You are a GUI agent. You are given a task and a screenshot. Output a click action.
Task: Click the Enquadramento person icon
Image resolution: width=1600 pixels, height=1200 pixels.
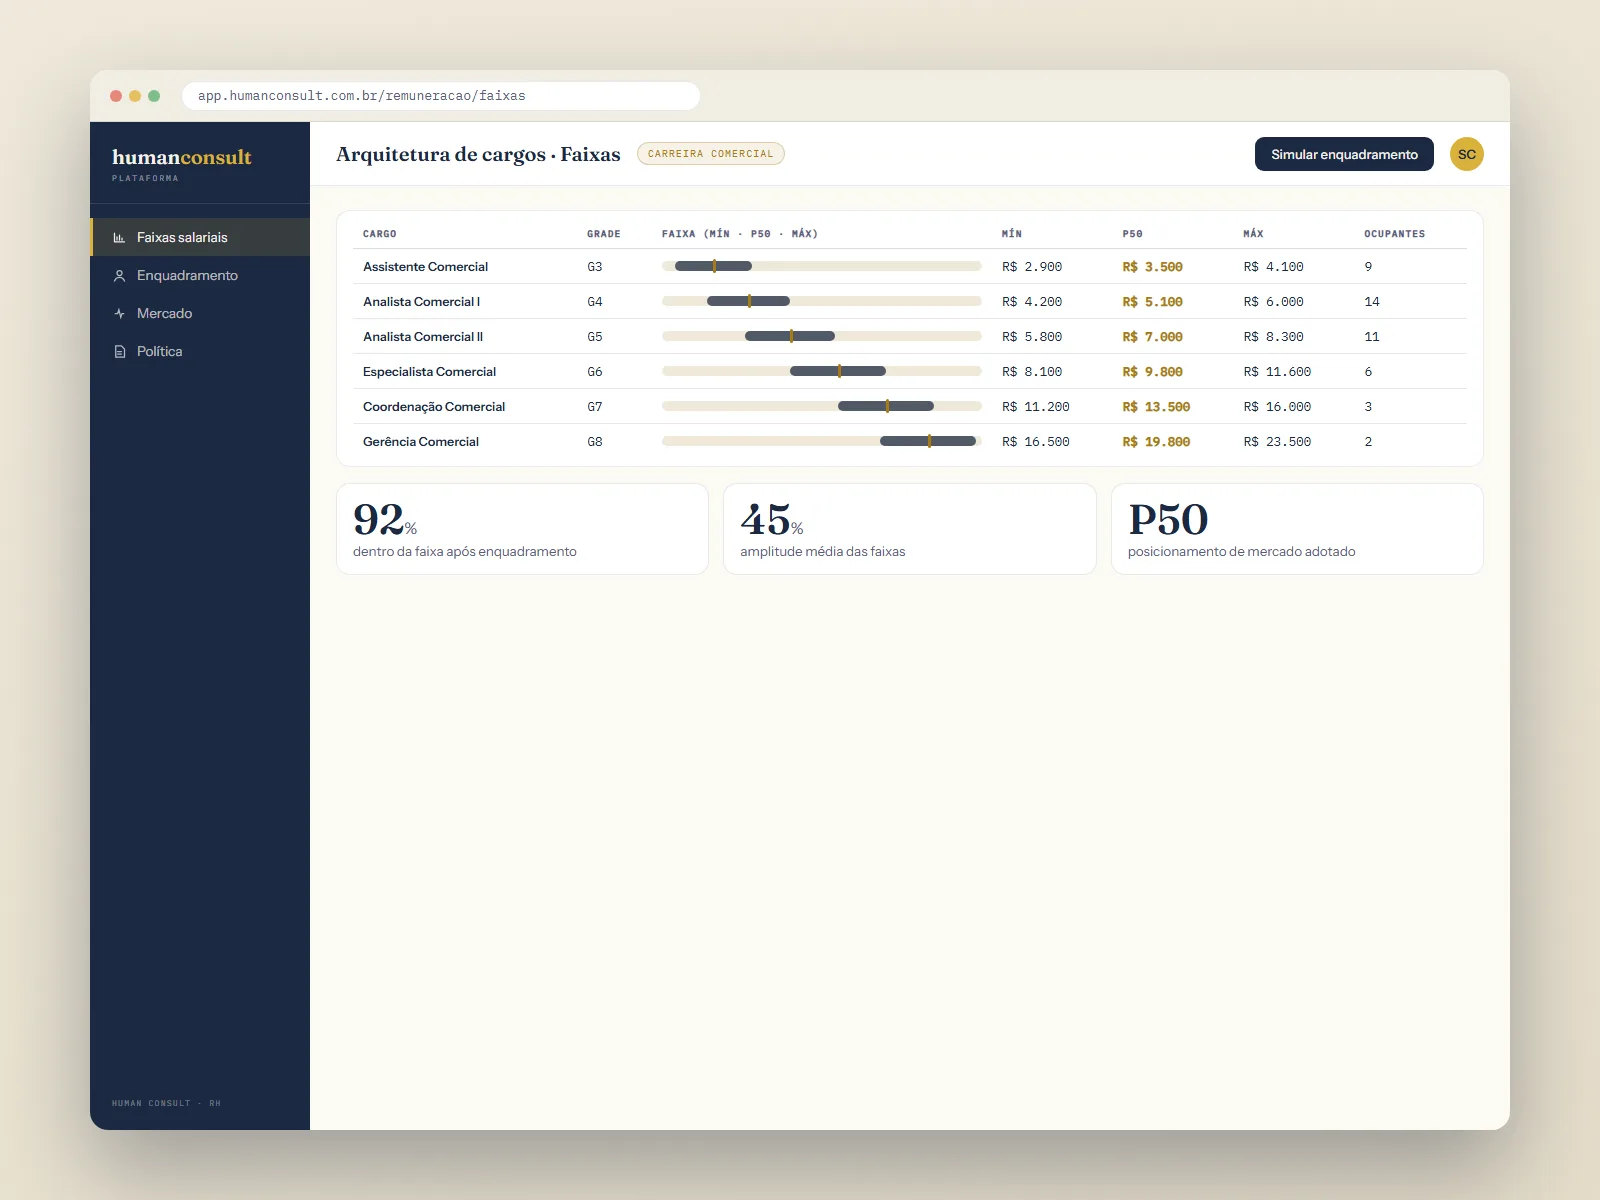coord(119,275)
